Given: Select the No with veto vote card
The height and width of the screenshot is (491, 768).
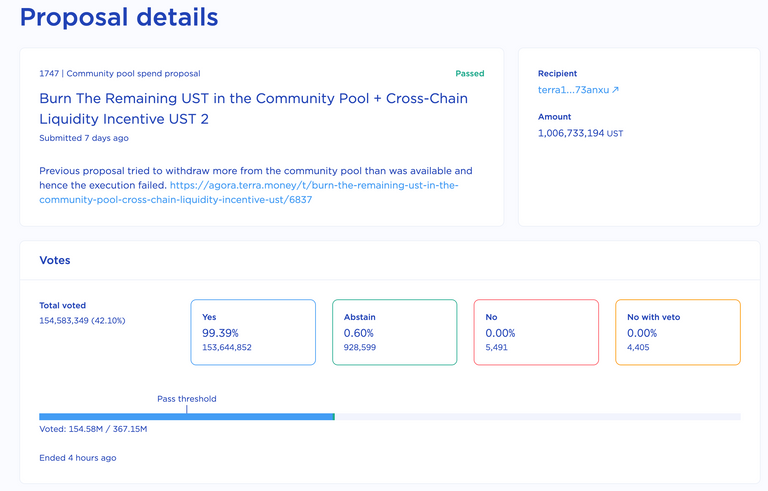Looking at the screenshot, I should [x=677, y=332].
